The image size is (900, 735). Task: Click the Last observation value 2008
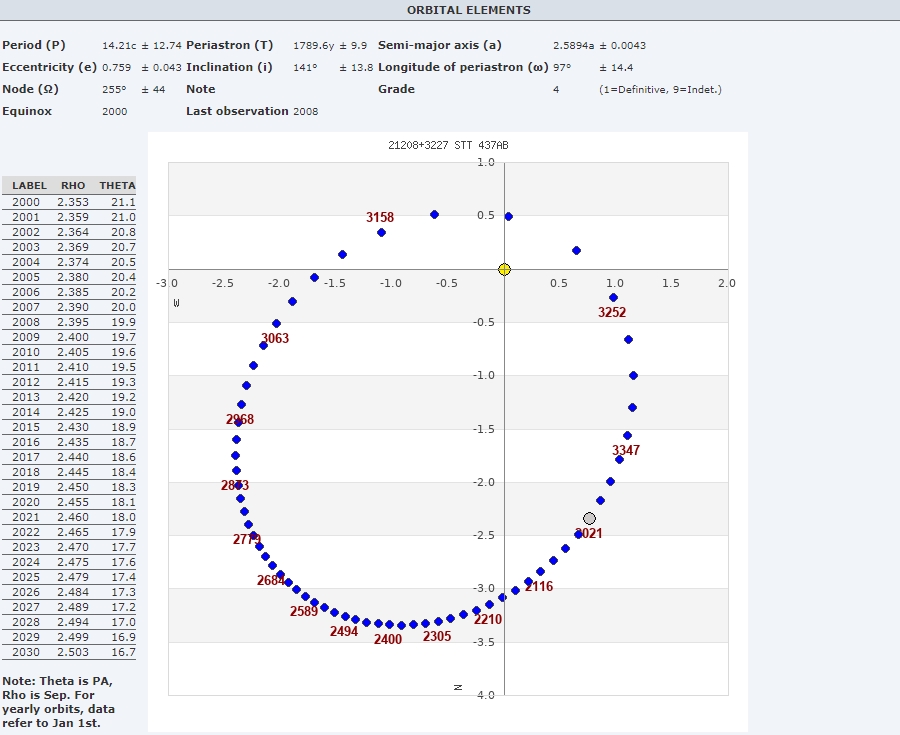(x=305, y=111)
